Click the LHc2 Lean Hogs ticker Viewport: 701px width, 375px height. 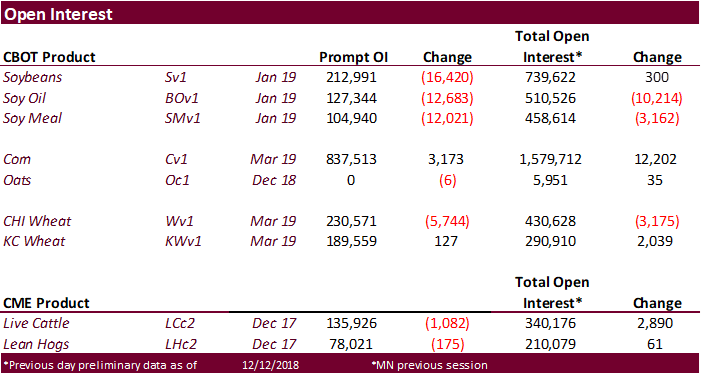180,343
